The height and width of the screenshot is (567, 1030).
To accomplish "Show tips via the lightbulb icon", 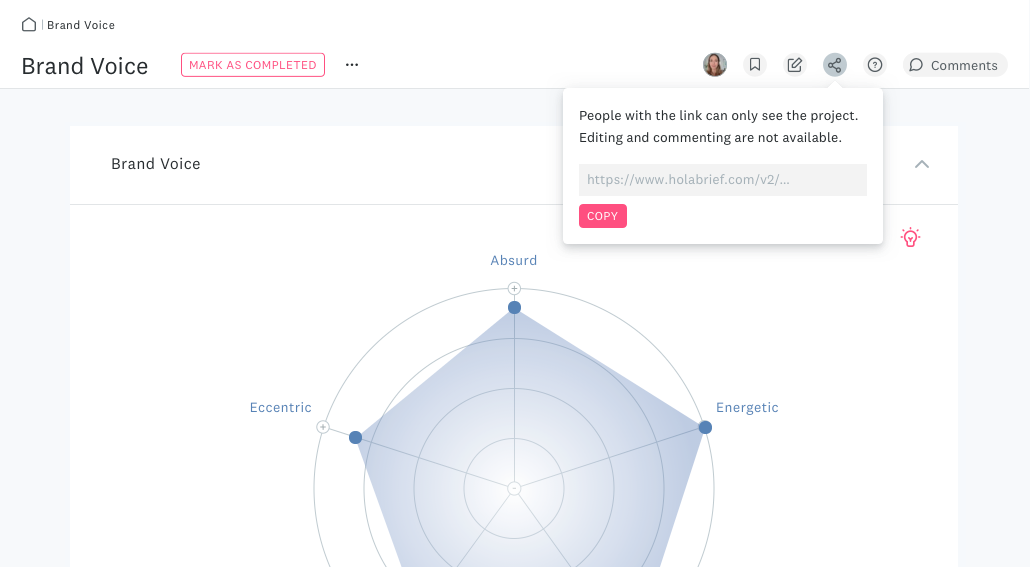I will click(910, 237).
